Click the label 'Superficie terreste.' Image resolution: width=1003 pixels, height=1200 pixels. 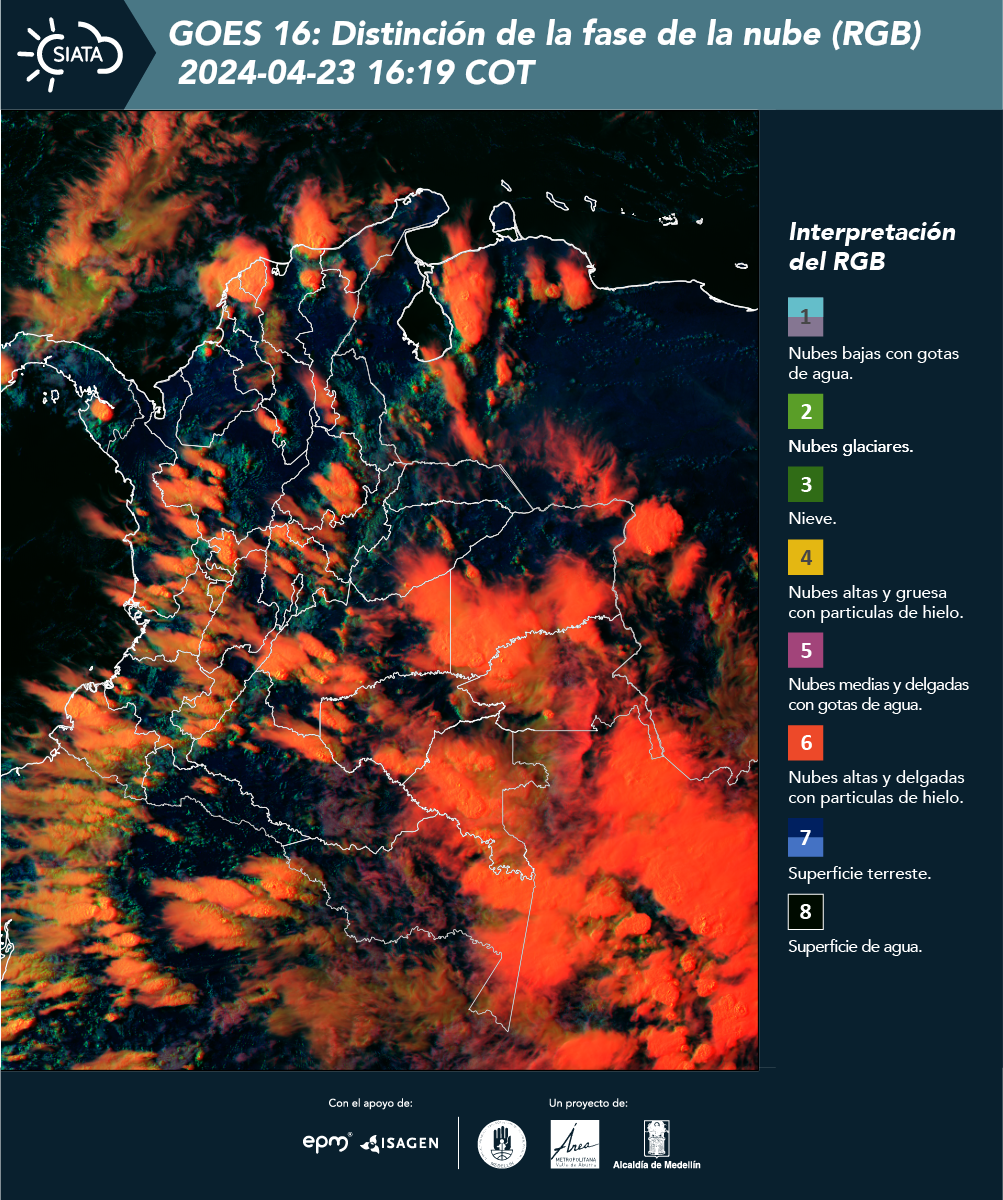pos(859,873)
